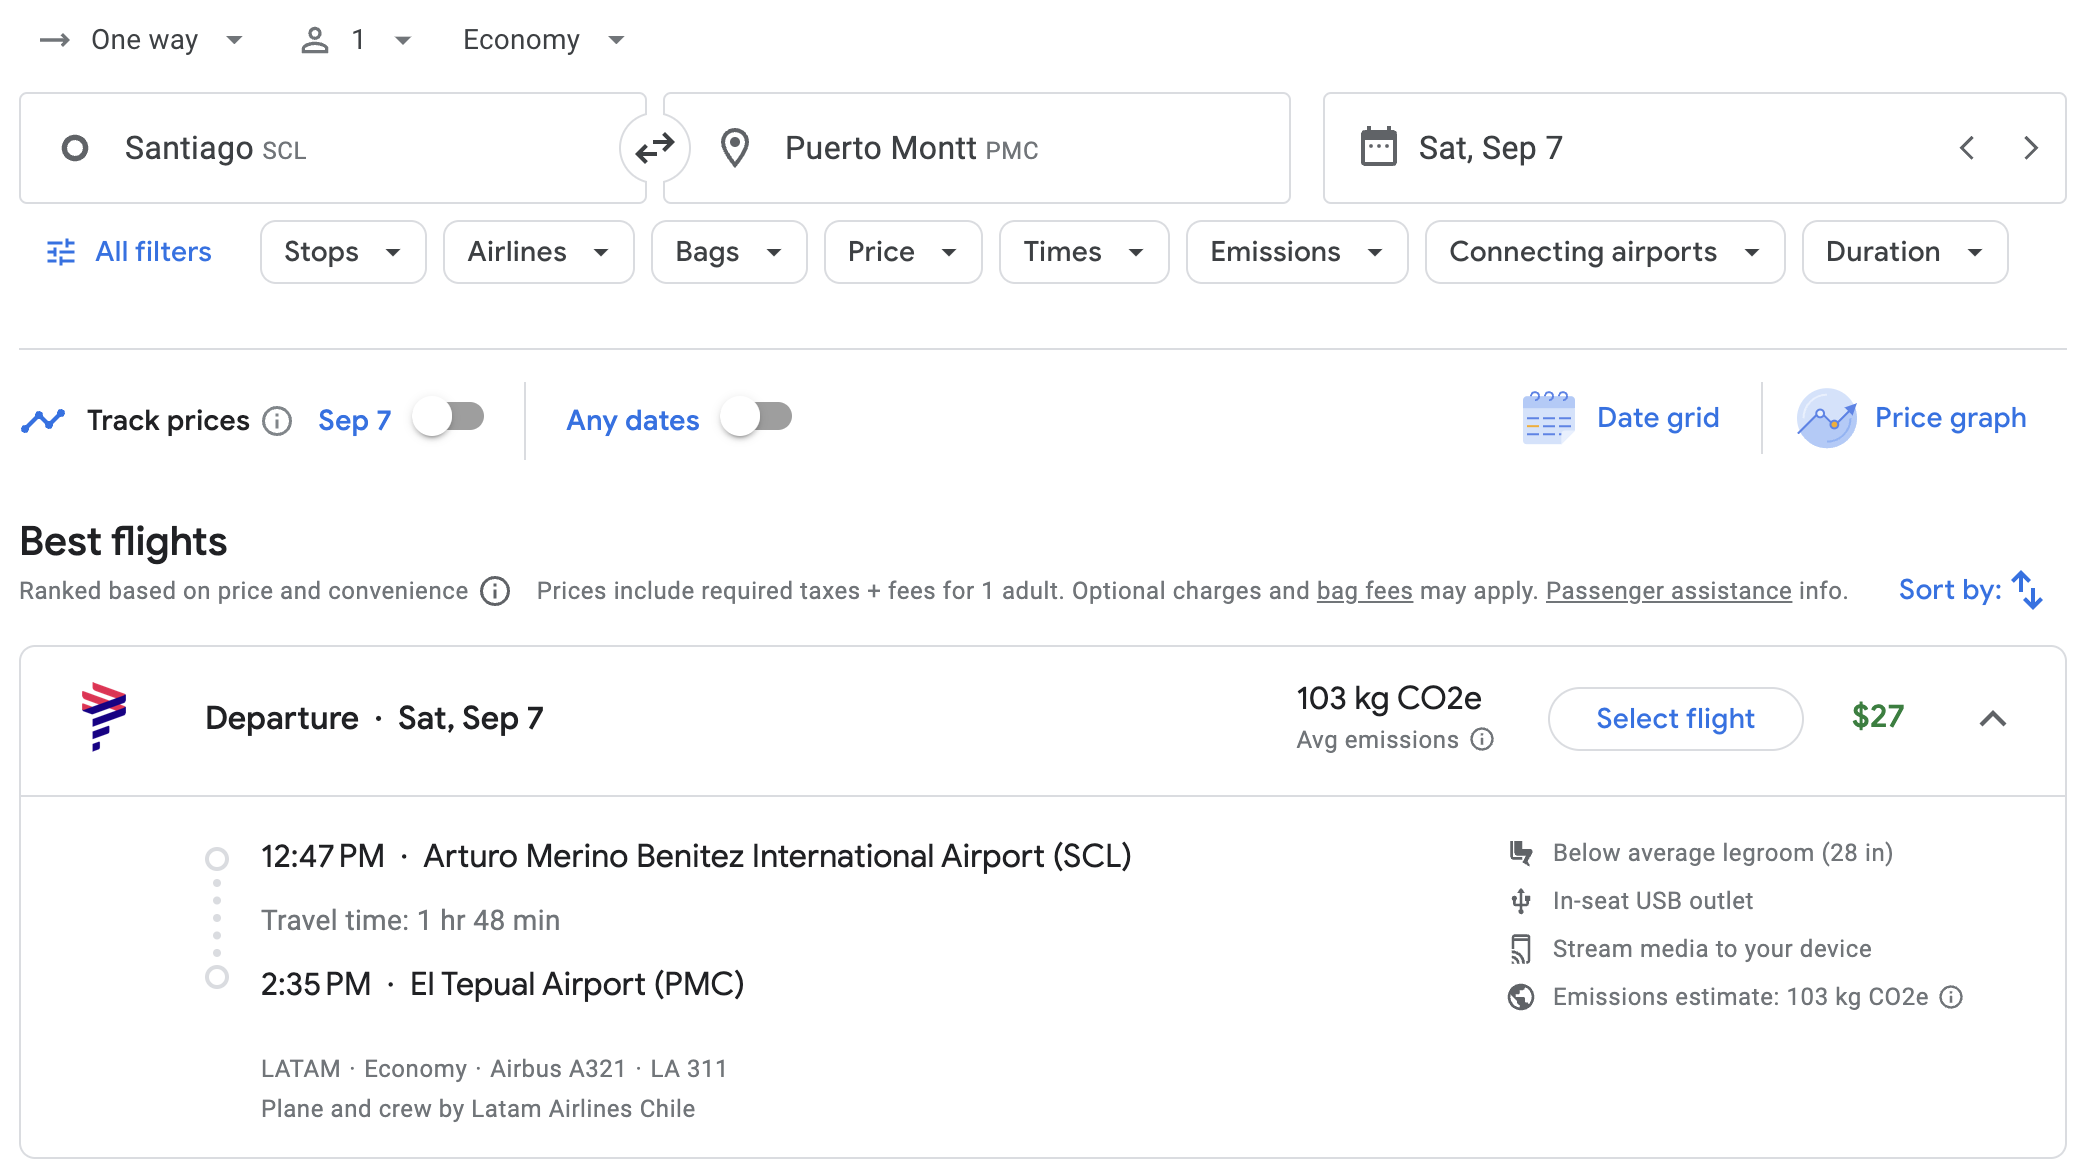Click the Price graph chart icon
Viewport: 2084px width, 1166px height.
[x=1827, y=418]
